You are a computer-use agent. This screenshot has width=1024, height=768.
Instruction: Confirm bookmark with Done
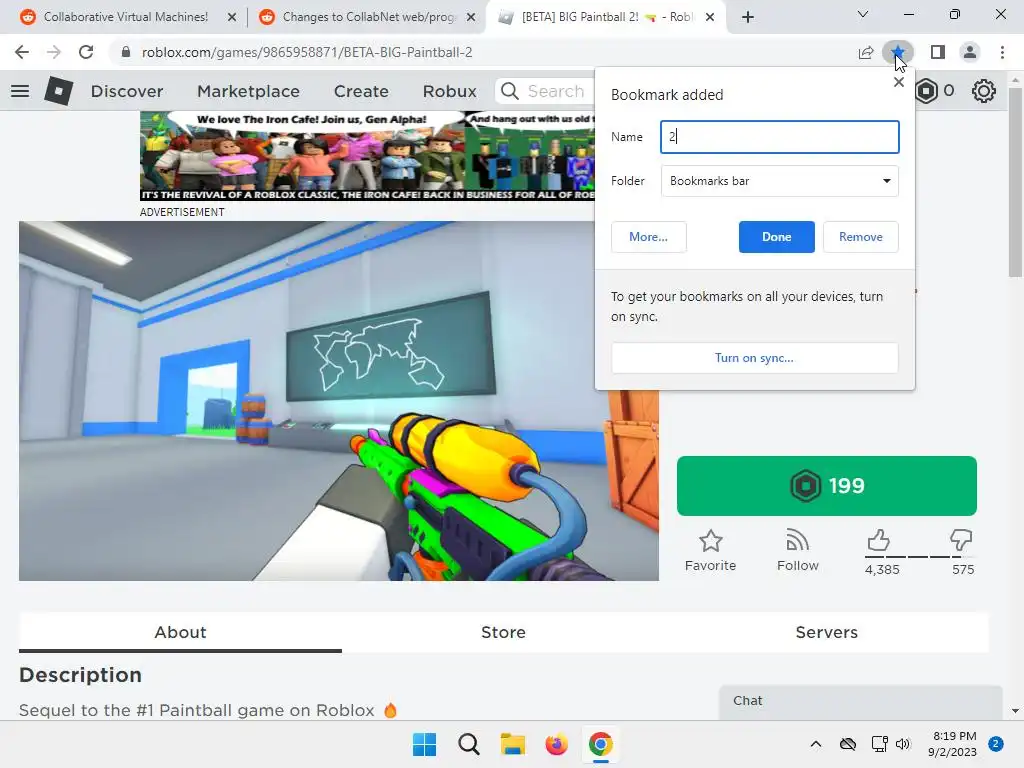(x=776, y=236)
